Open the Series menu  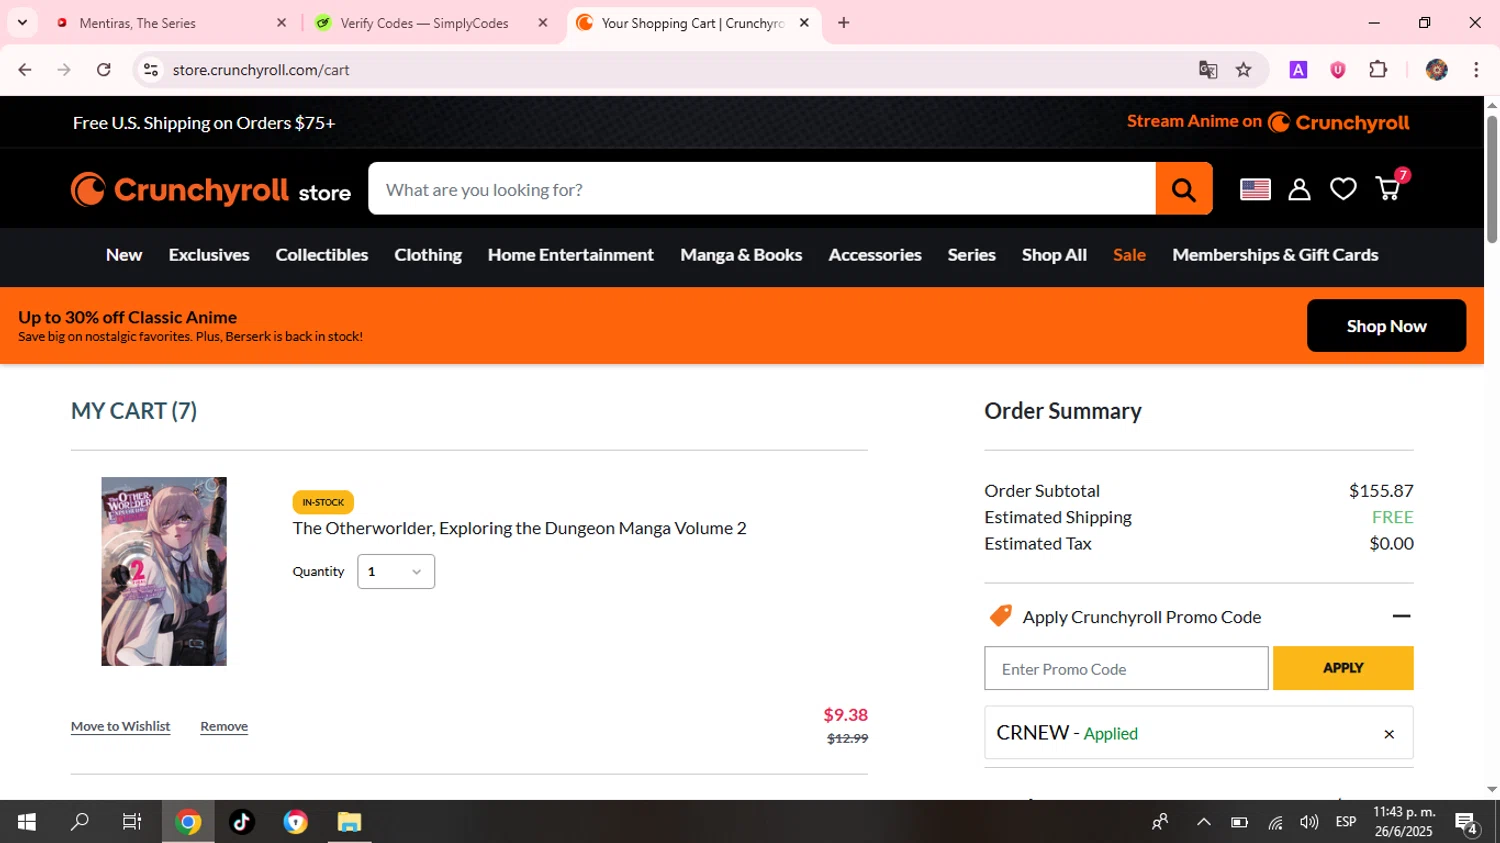pyautogui.click(x=972, y=255)
